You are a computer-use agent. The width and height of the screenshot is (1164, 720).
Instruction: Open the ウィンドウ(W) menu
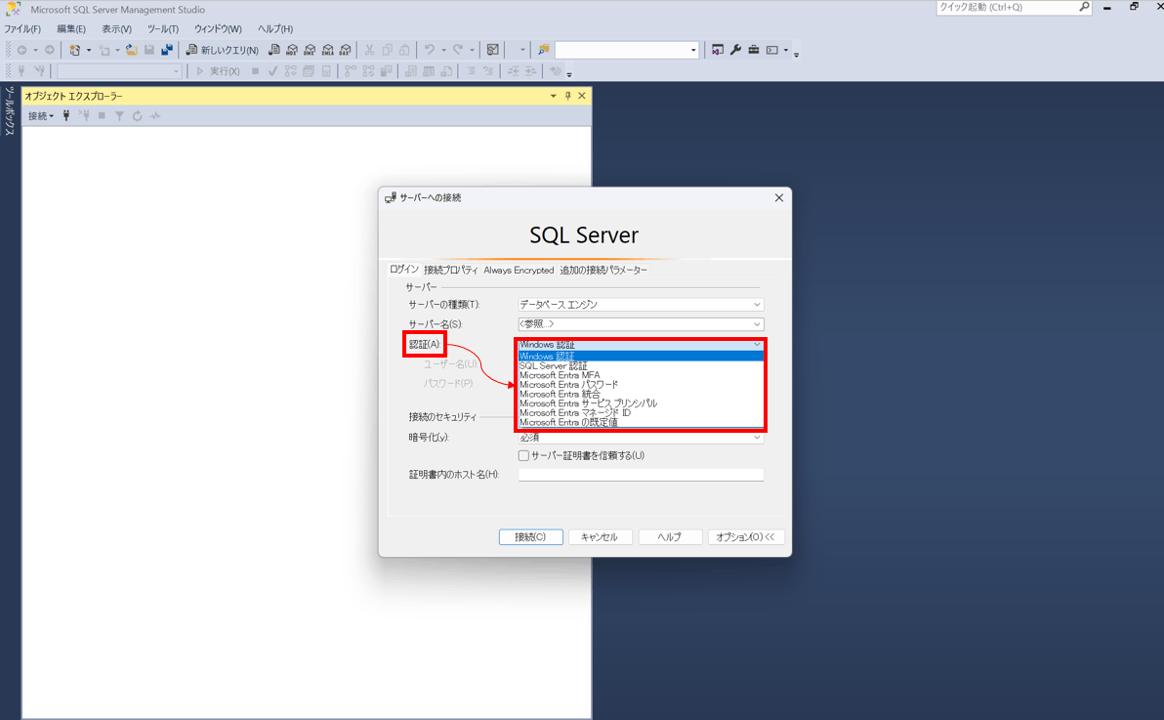coord(218,29)
